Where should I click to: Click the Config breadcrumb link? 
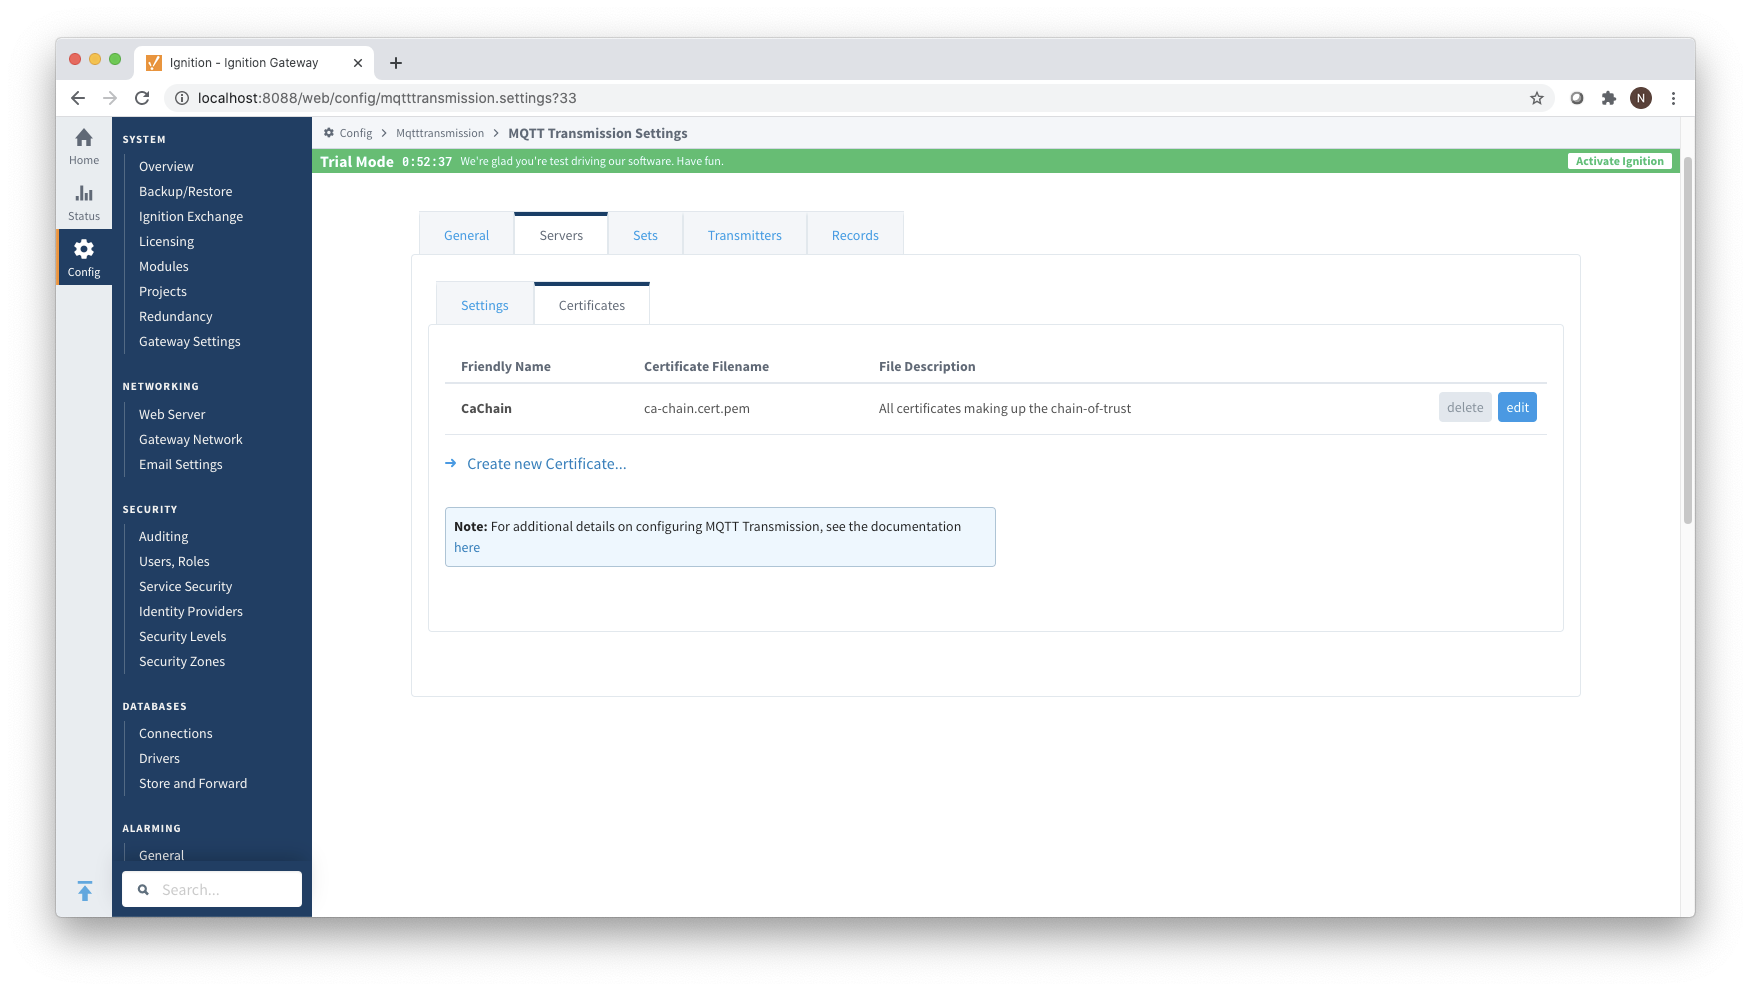pyautogui.click(x=356, y=133)
